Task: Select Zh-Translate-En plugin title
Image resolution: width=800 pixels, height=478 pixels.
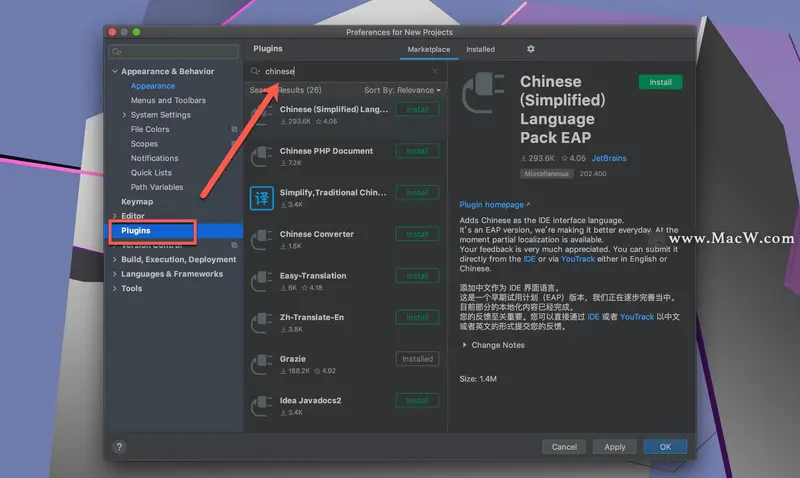Action: click(x=312, y=317)
